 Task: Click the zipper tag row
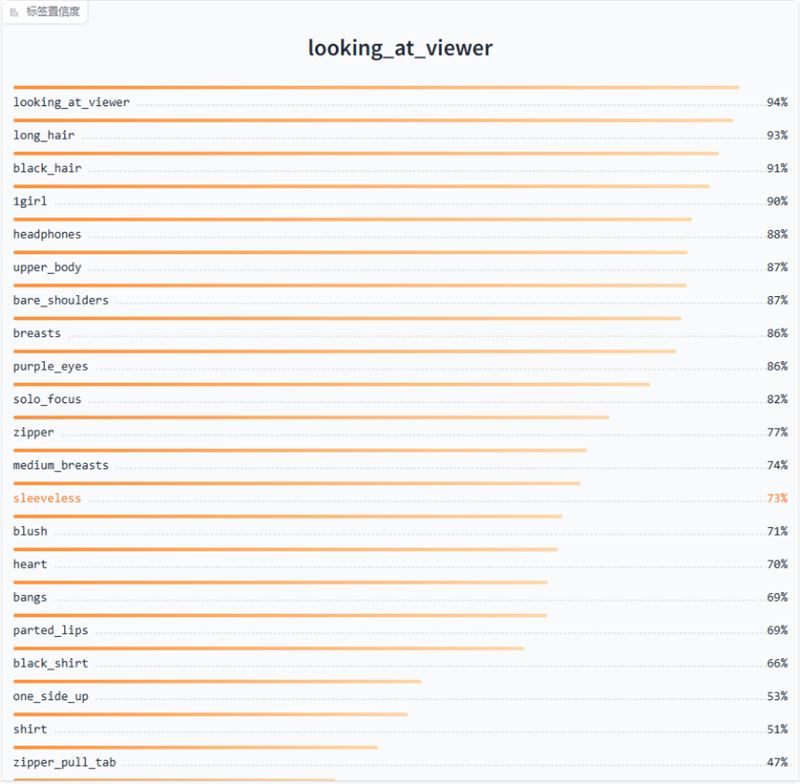(401, 432)
